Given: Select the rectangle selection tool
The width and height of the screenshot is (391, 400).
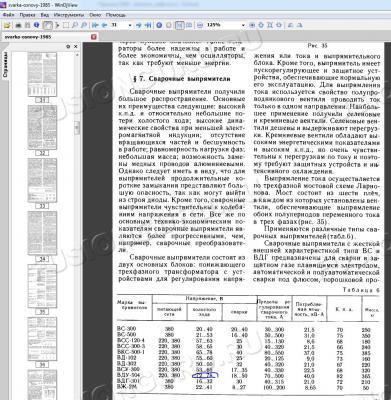Looking at the screenshot, I should click(x=66, y=25).
